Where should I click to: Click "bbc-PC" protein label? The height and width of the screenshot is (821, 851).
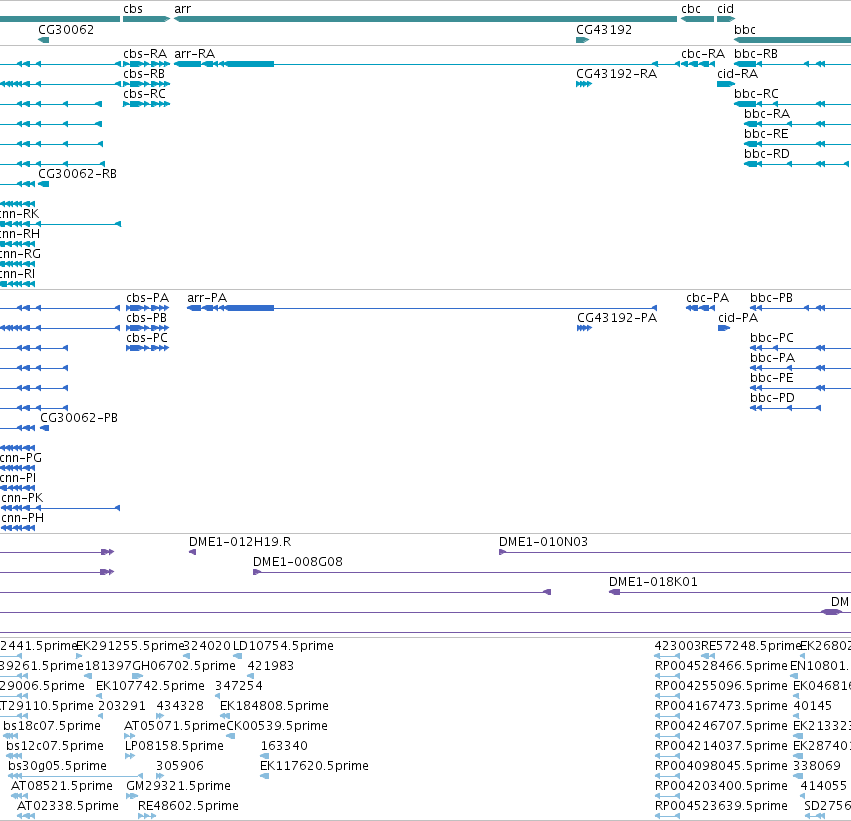[772, 339]
